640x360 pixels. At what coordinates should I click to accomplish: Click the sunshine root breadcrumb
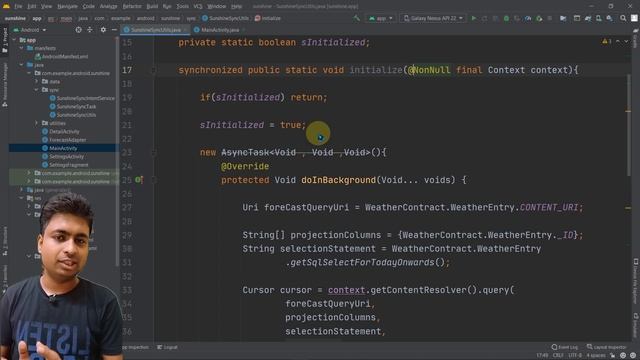15,18
